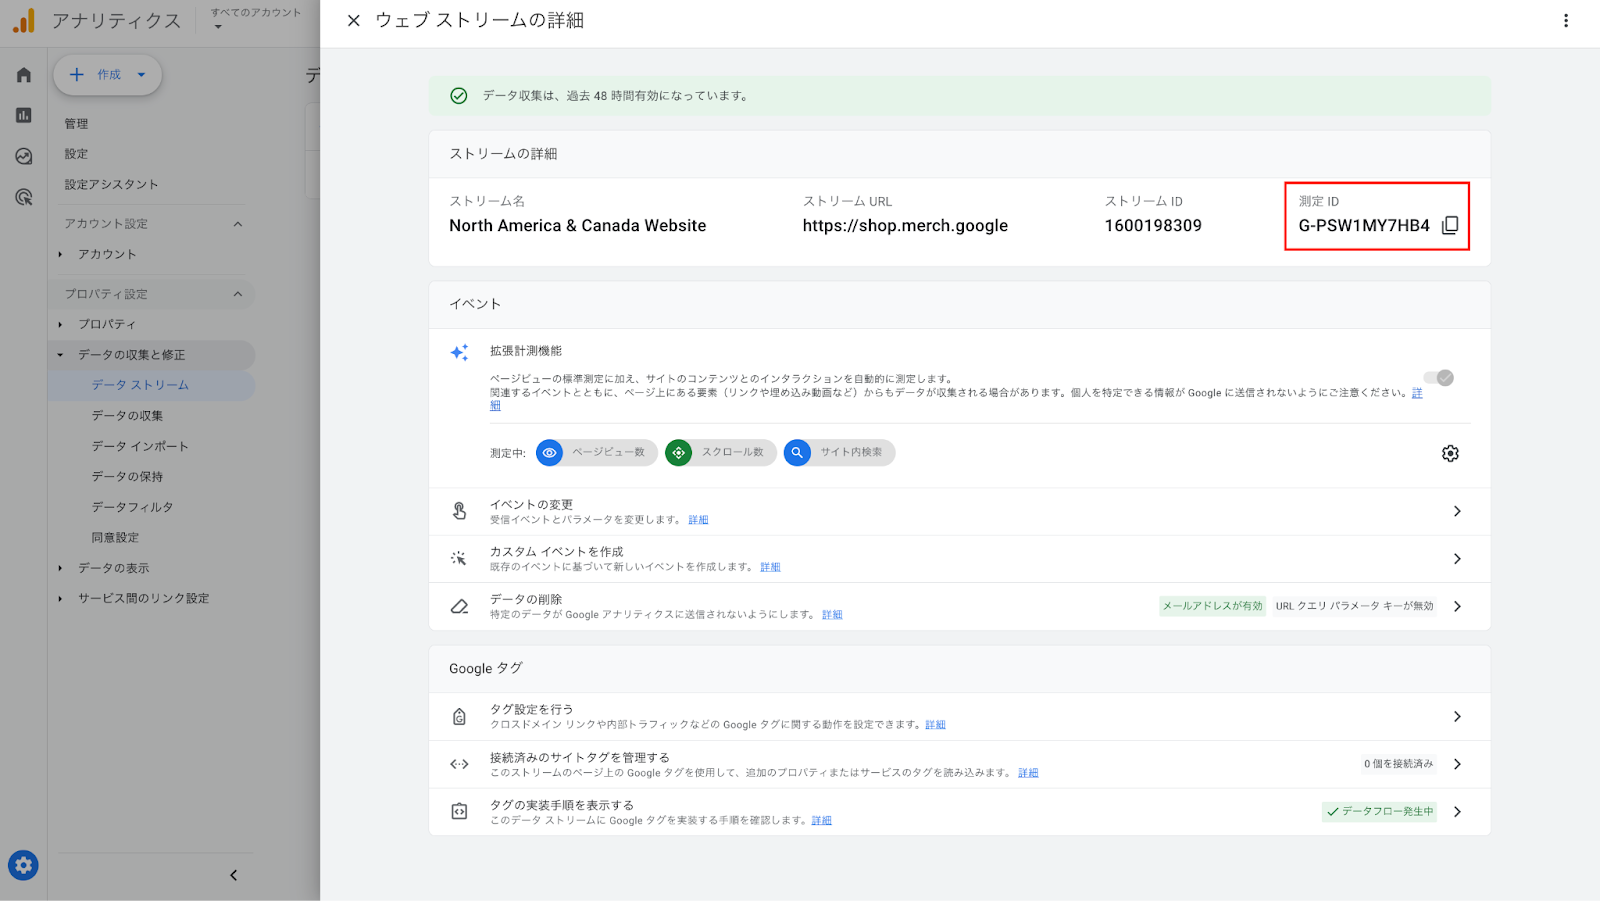Image resolution: width=1600 pixels, height=901 pixels.
Task: Expand the アカウント tree item
Action: click(x=60, y=254)
